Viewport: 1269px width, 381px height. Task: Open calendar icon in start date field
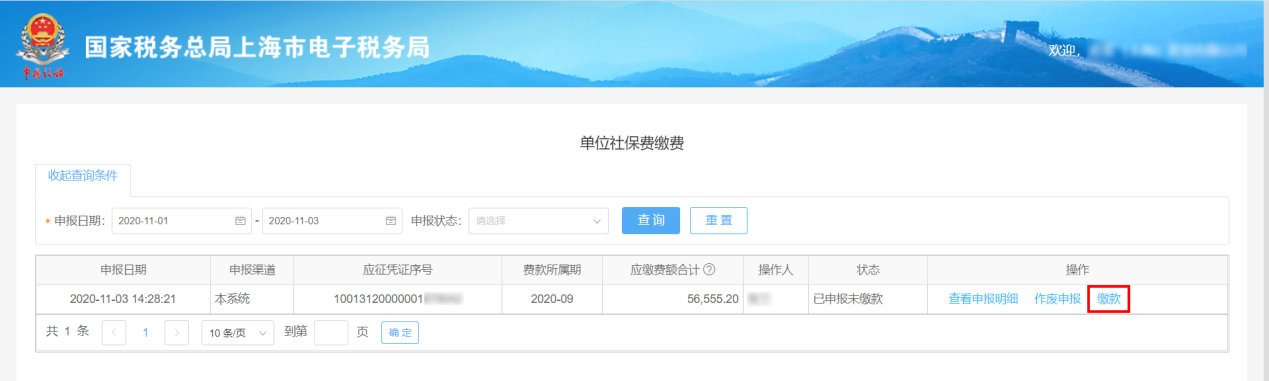pyautogui.click(x=240, y=221)
